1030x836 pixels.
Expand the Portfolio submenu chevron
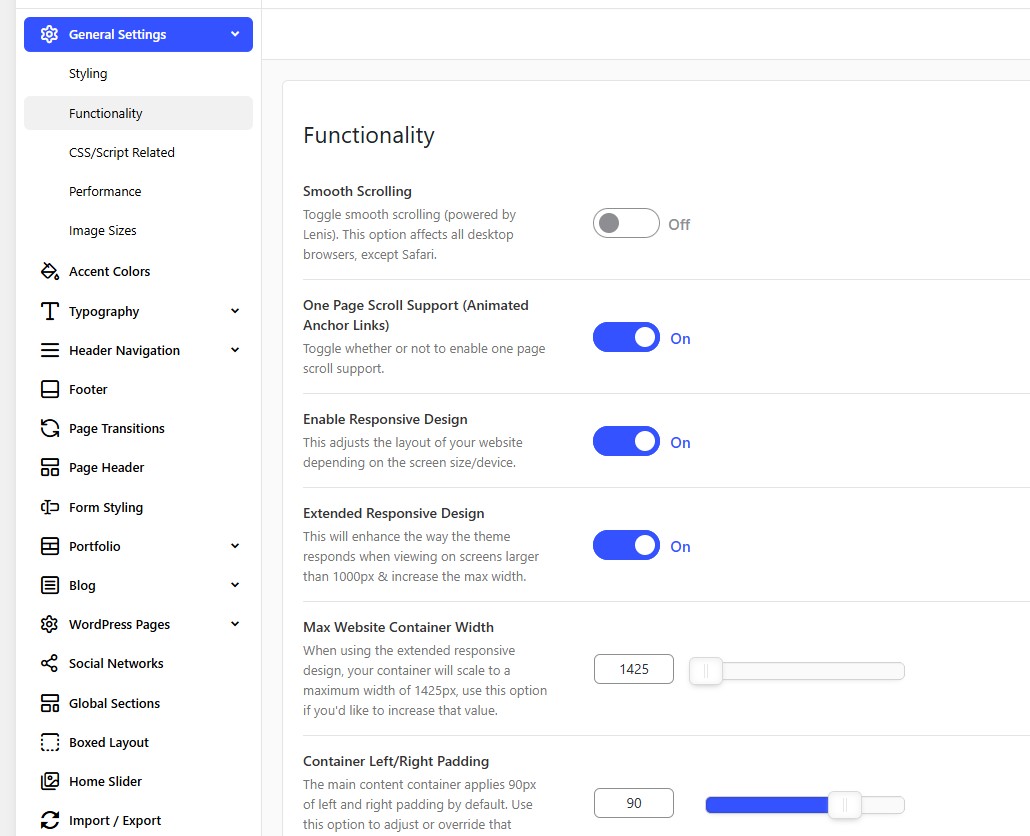pyautogui.click(x=235, y=546)
